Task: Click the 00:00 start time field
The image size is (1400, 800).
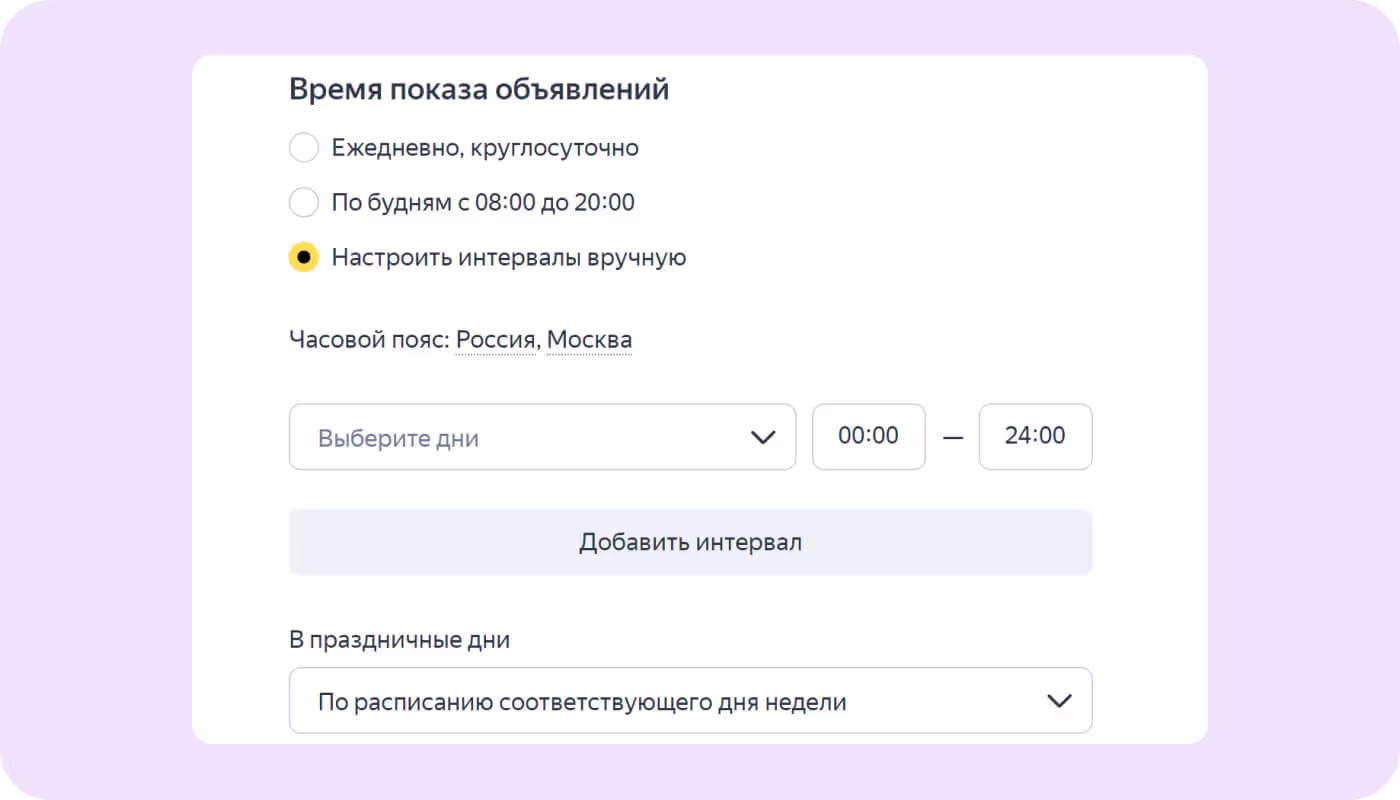Action: [869, 437]
